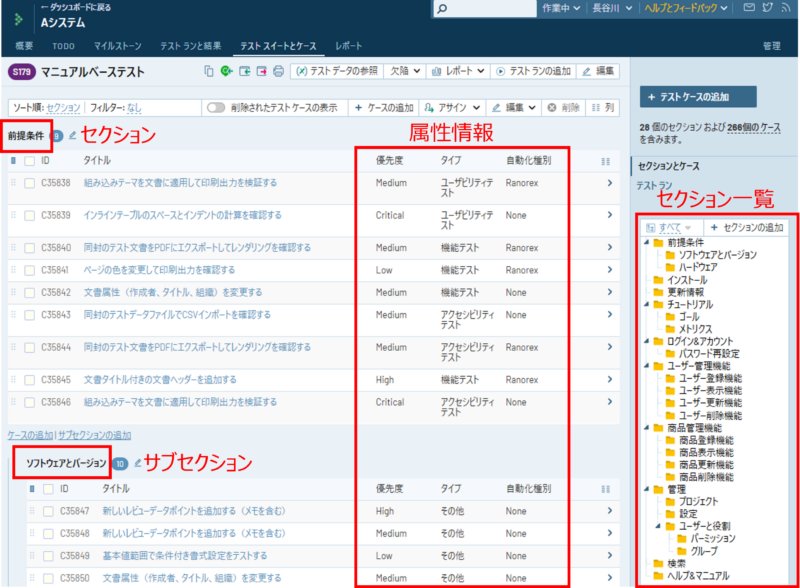Image resolution: width=800 pixels, height=588 pixels.
Task: Click column grip icon in 前提条件 table header
Action: (x=606, y=161)
